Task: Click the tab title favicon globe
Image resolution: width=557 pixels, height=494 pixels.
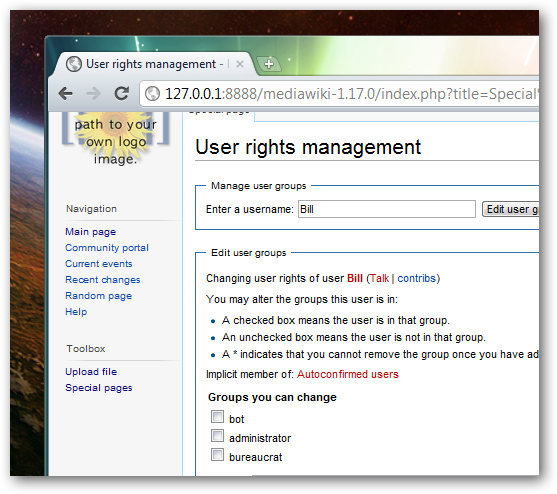Action: [74, 64]
